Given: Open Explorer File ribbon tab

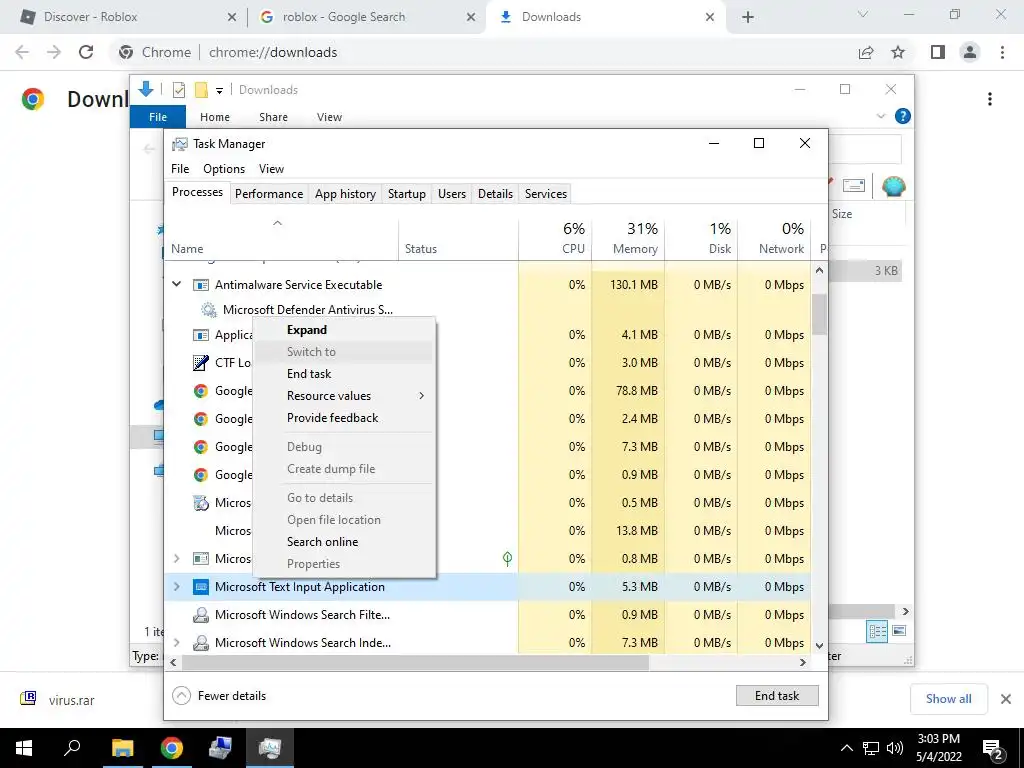Looking at the screenshot, I should click(158, 117).
